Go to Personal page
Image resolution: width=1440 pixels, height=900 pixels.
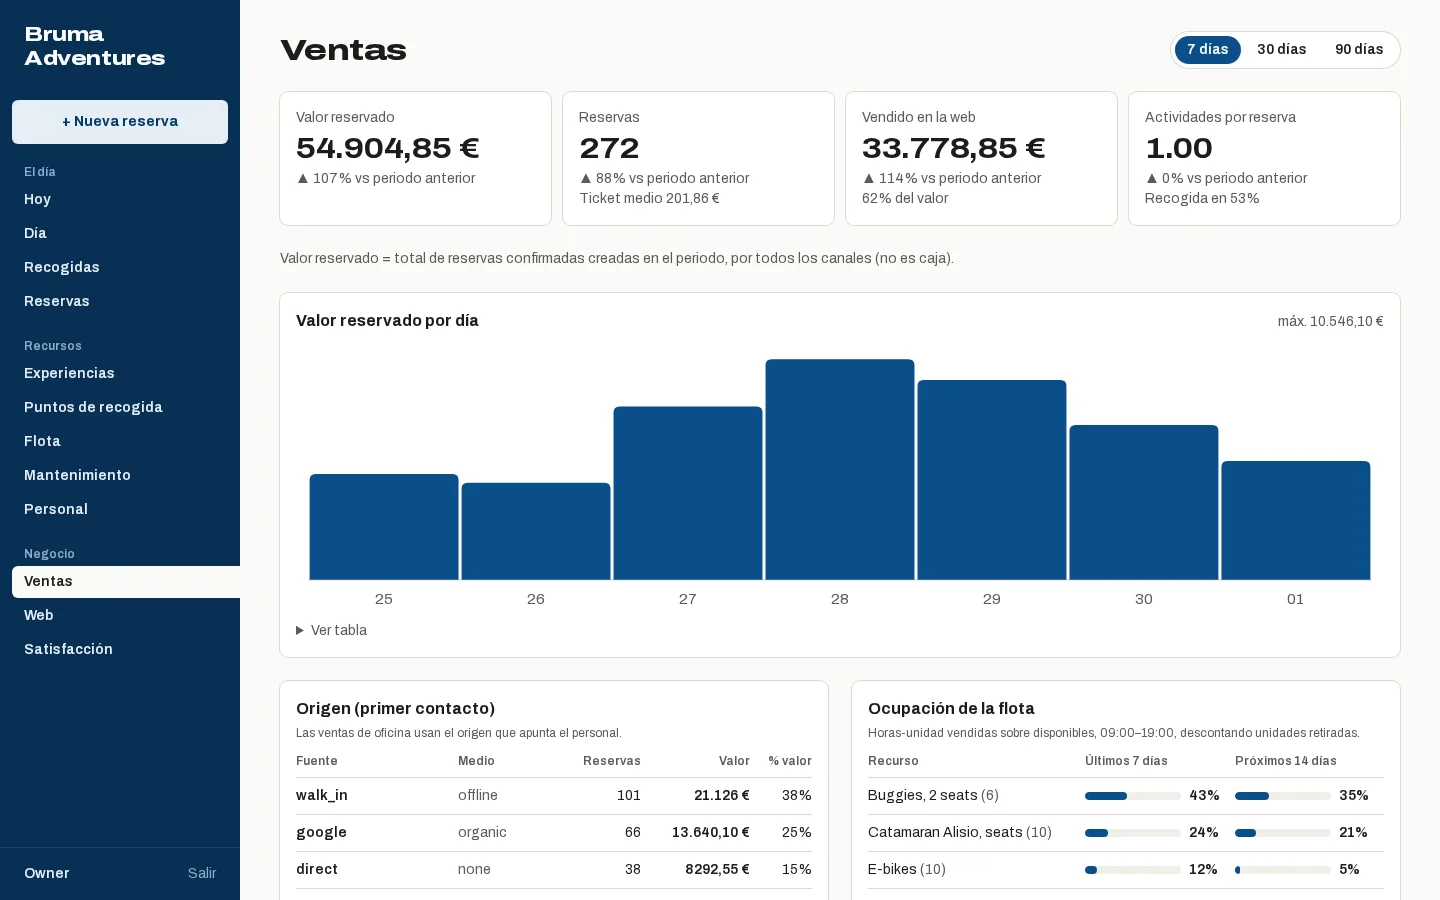[120, 509]
